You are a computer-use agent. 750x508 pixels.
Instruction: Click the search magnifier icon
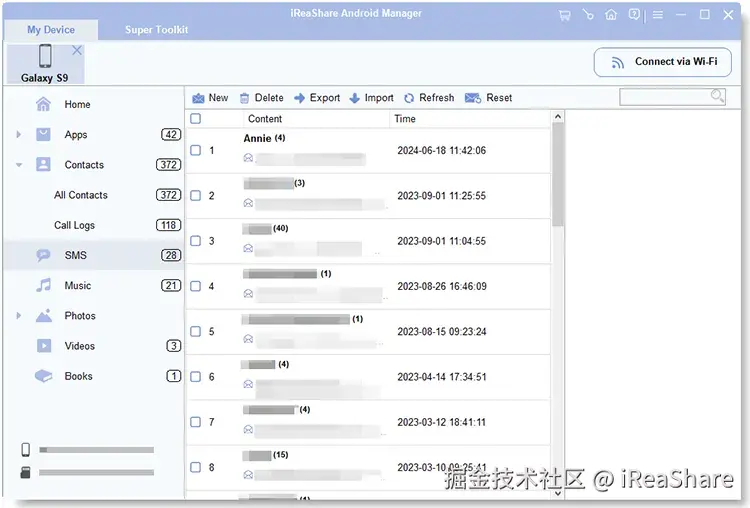(x=717, y=96)
